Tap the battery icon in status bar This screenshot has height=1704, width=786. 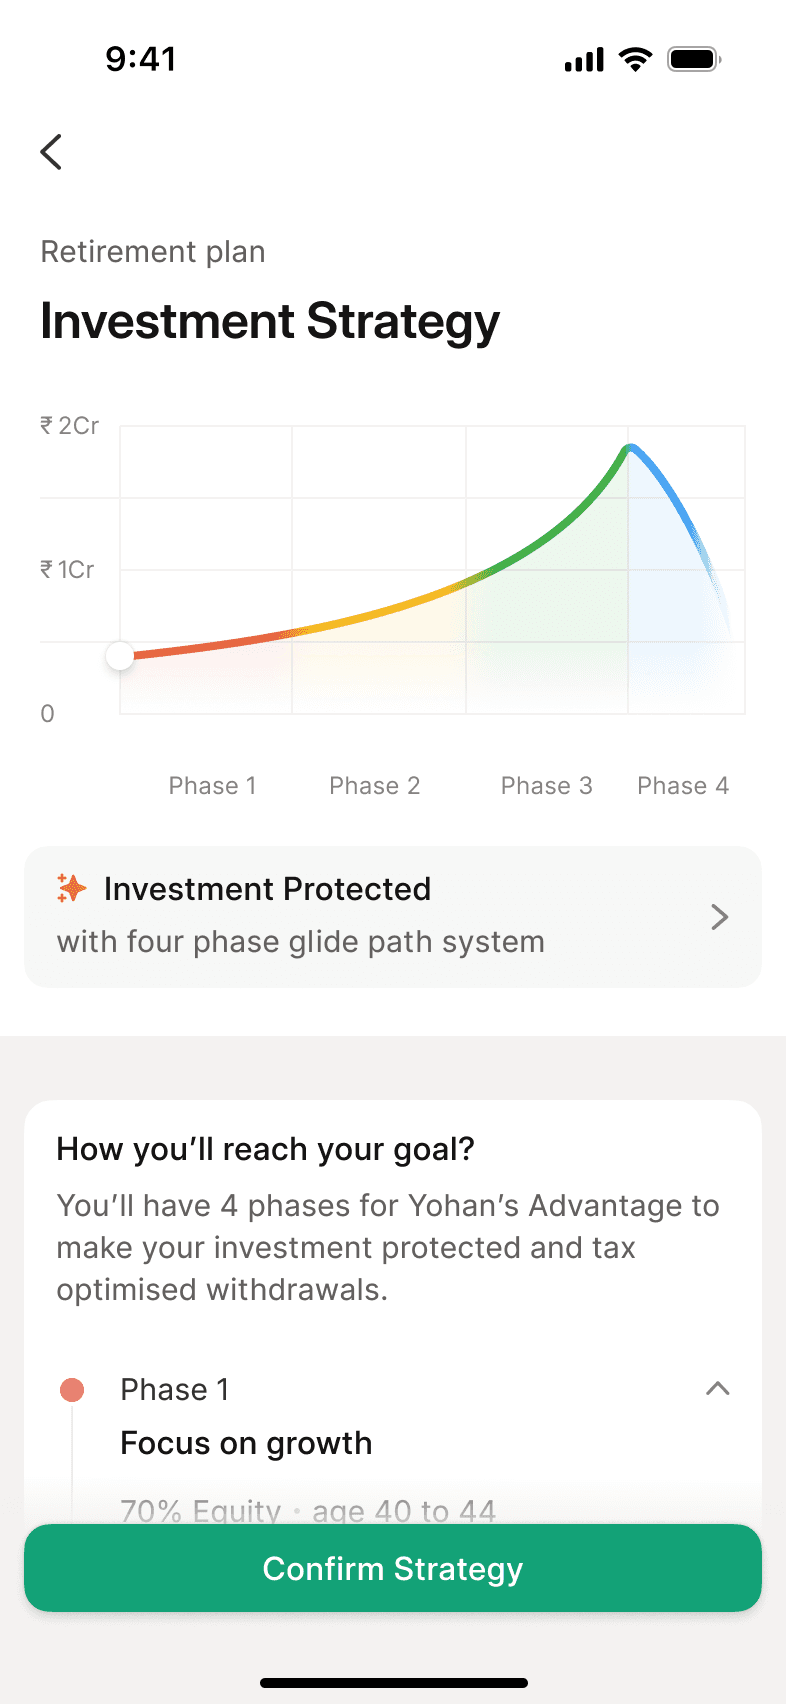click(x=695, y=59)
